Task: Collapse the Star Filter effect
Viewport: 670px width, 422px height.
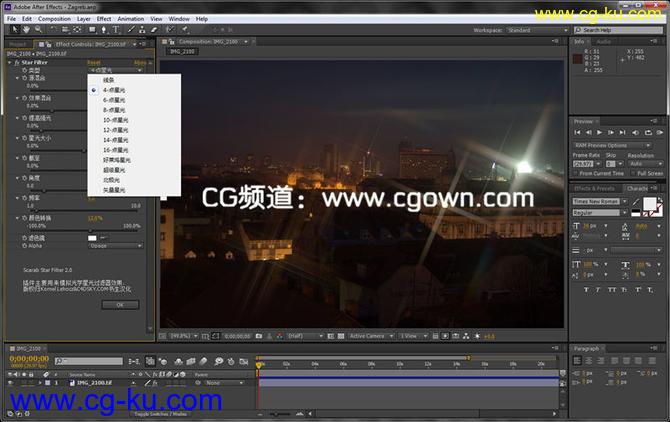Action: (10, 62)
